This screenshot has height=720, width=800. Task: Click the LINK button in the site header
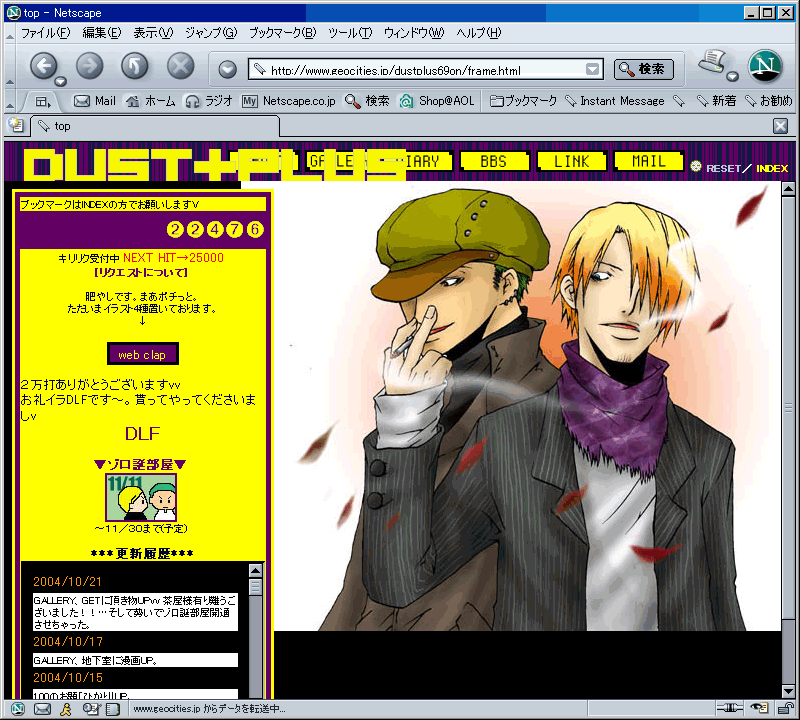572,162
